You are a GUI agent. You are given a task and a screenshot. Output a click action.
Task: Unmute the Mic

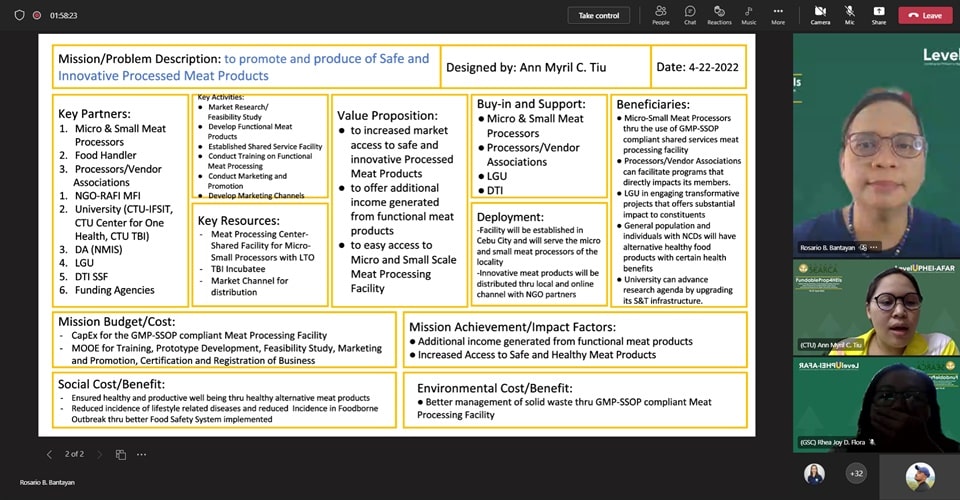(849, 14)
